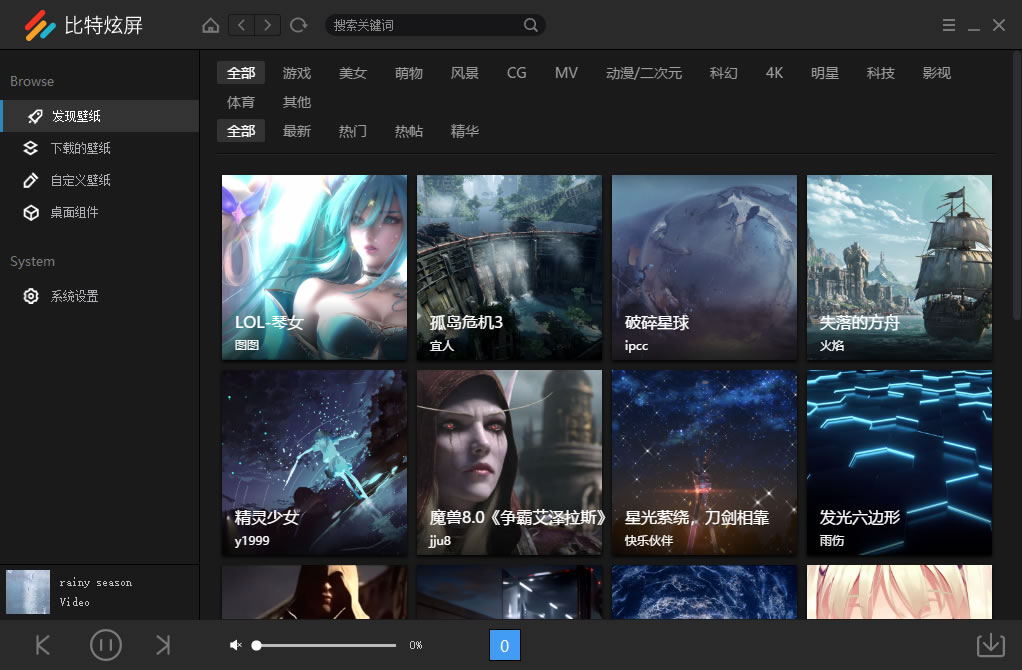Sort wallpapers by 热门
This screenshot has width=1022, height=670.
[x=353, y=131]
